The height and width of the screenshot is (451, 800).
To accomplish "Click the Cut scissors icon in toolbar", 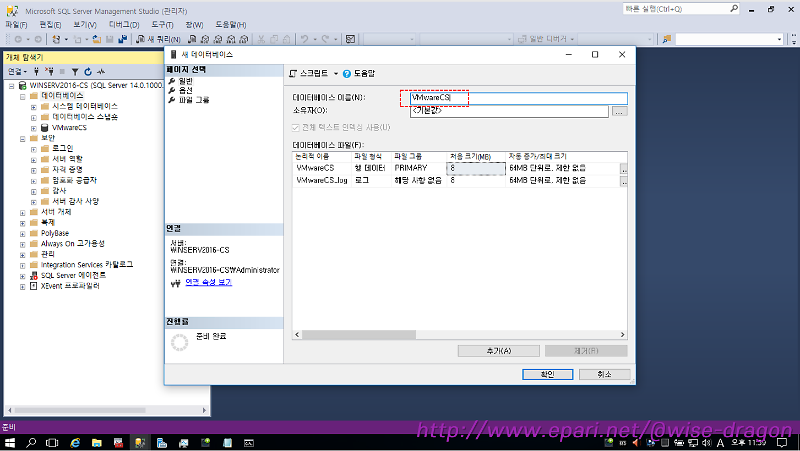I will click(261, 39).
